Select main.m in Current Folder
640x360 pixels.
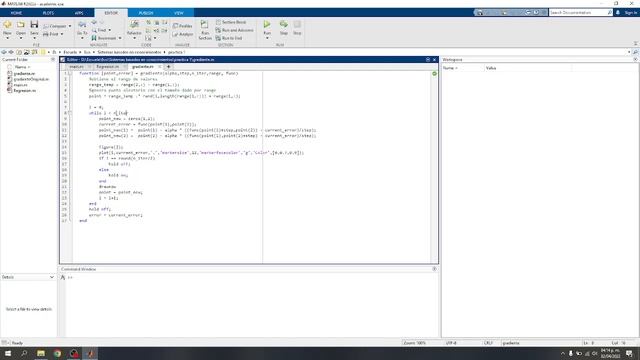pyautogui.click(x=20, y=85)
